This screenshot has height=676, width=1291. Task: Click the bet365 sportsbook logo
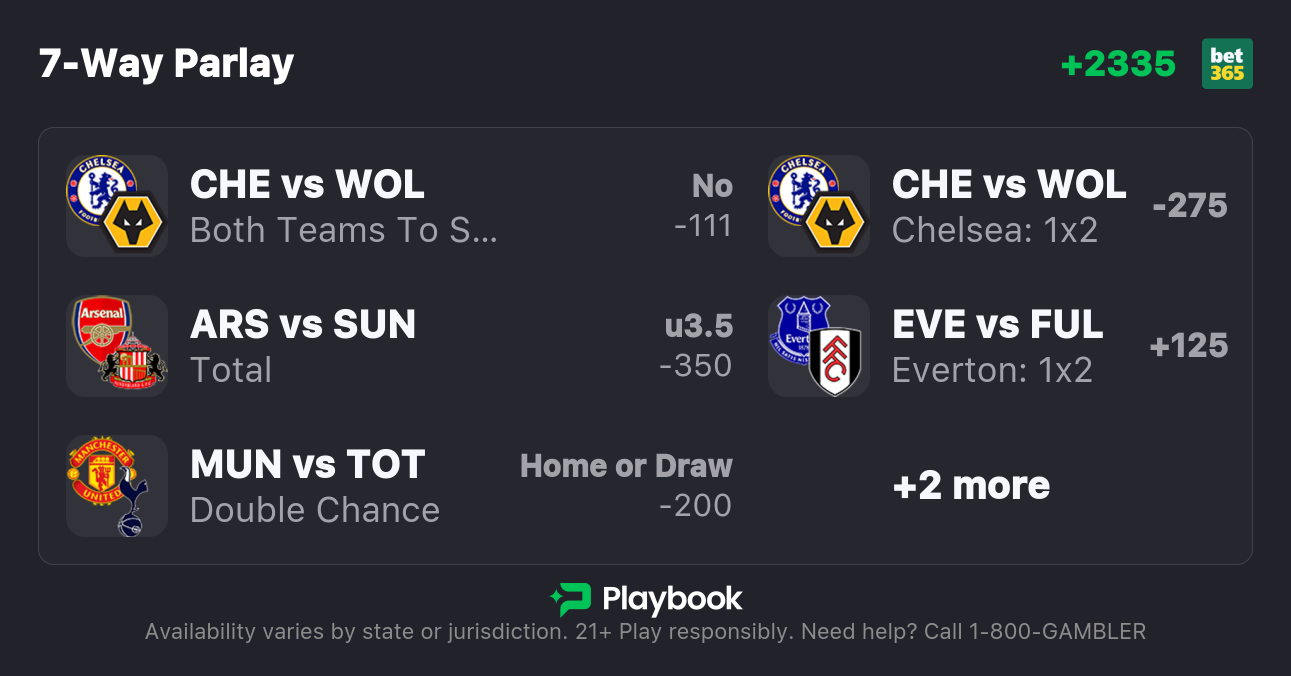pyautogui.click(x=1227, y=64)
